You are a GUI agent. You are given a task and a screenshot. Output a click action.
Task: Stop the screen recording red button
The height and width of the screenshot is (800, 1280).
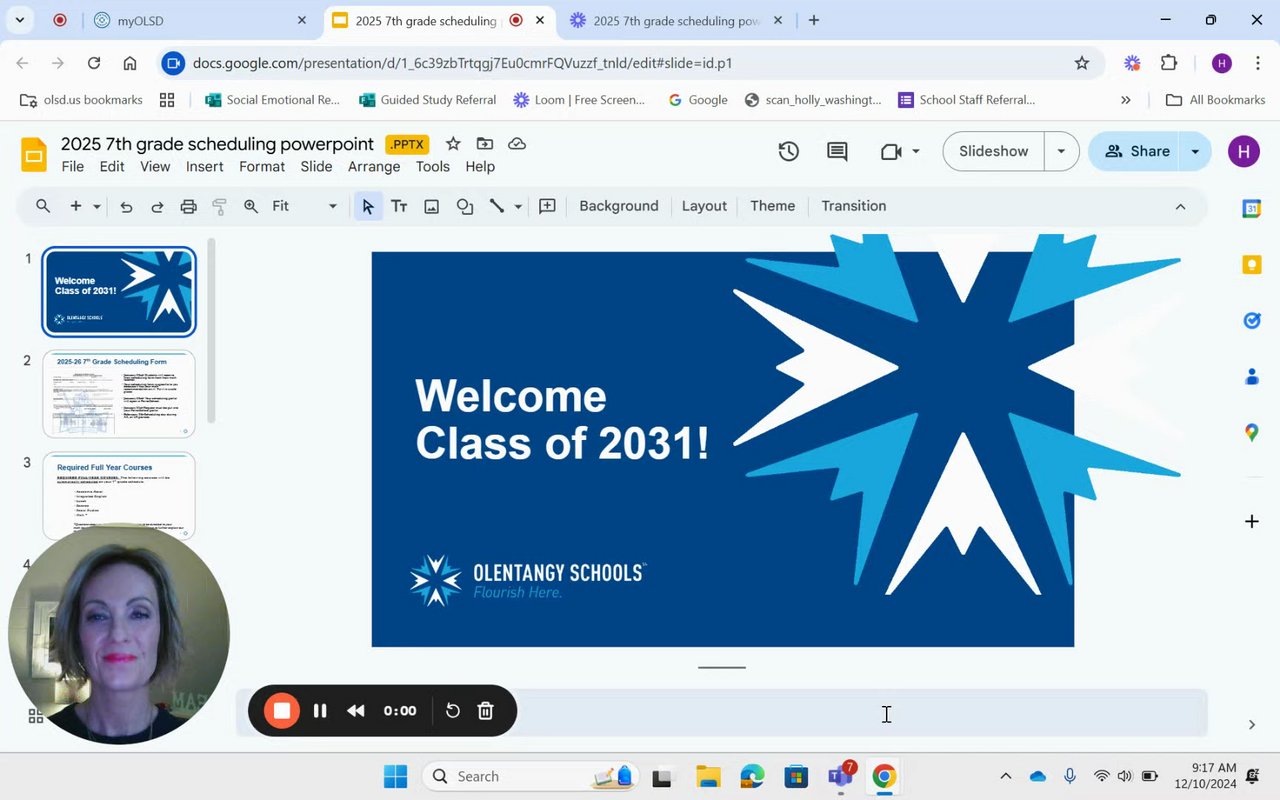(282, 711)
